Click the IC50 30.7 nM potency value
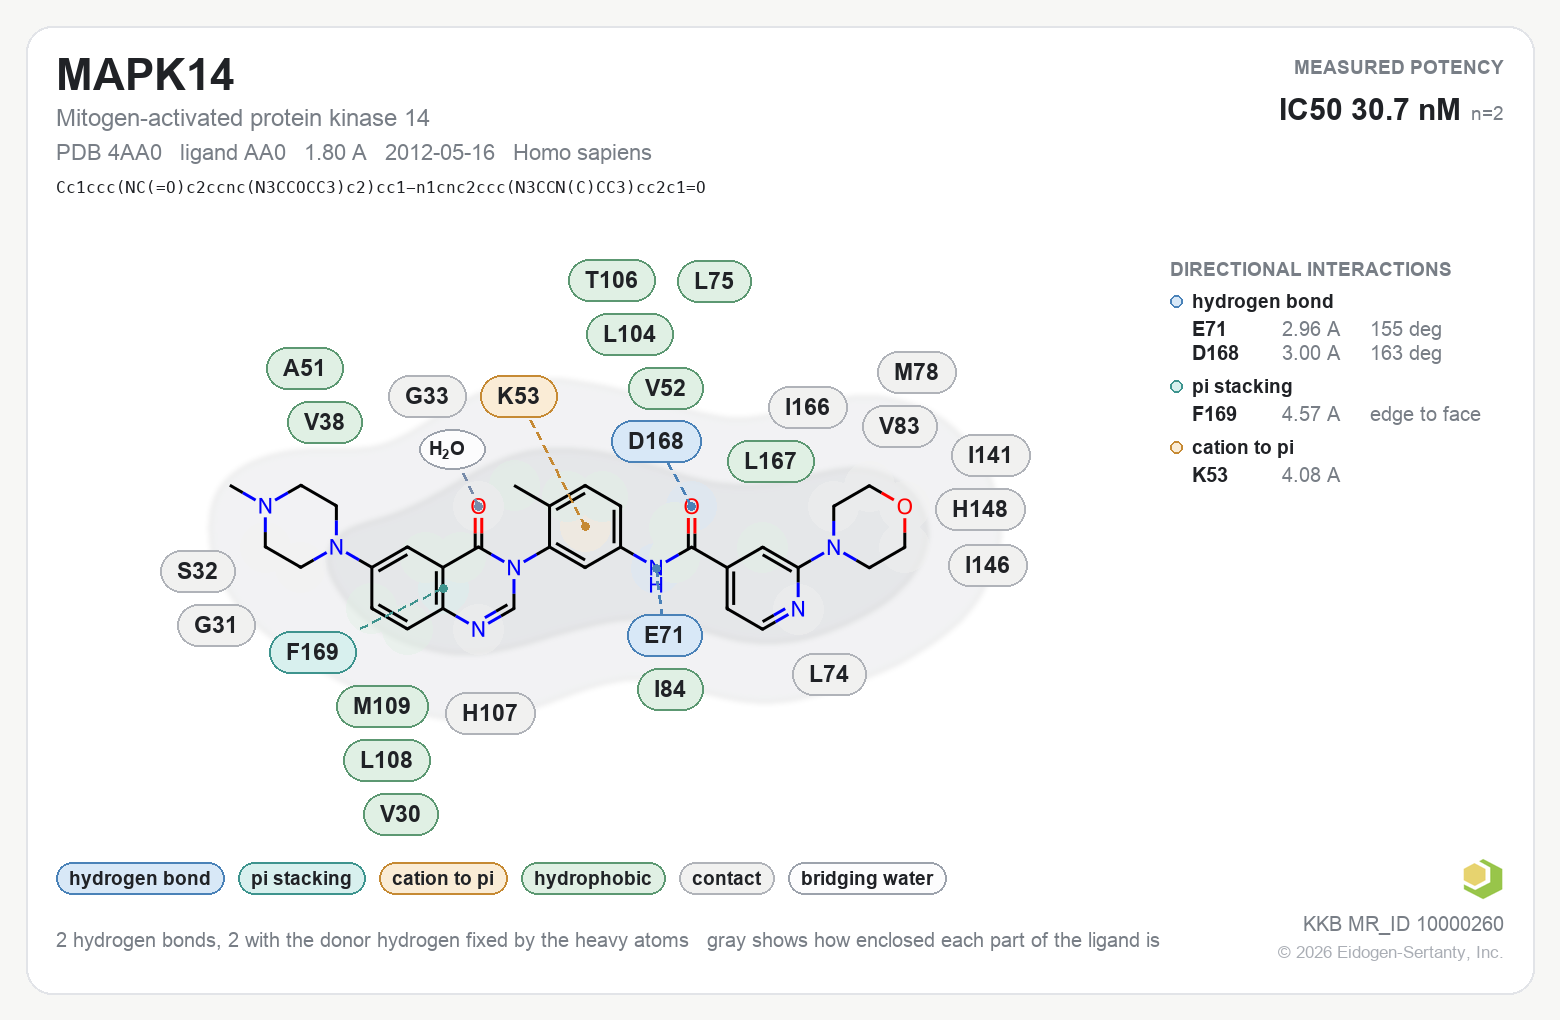Image resolution: width=1560 pixels, height=1020 pixels. click(x=1369, y=109)
